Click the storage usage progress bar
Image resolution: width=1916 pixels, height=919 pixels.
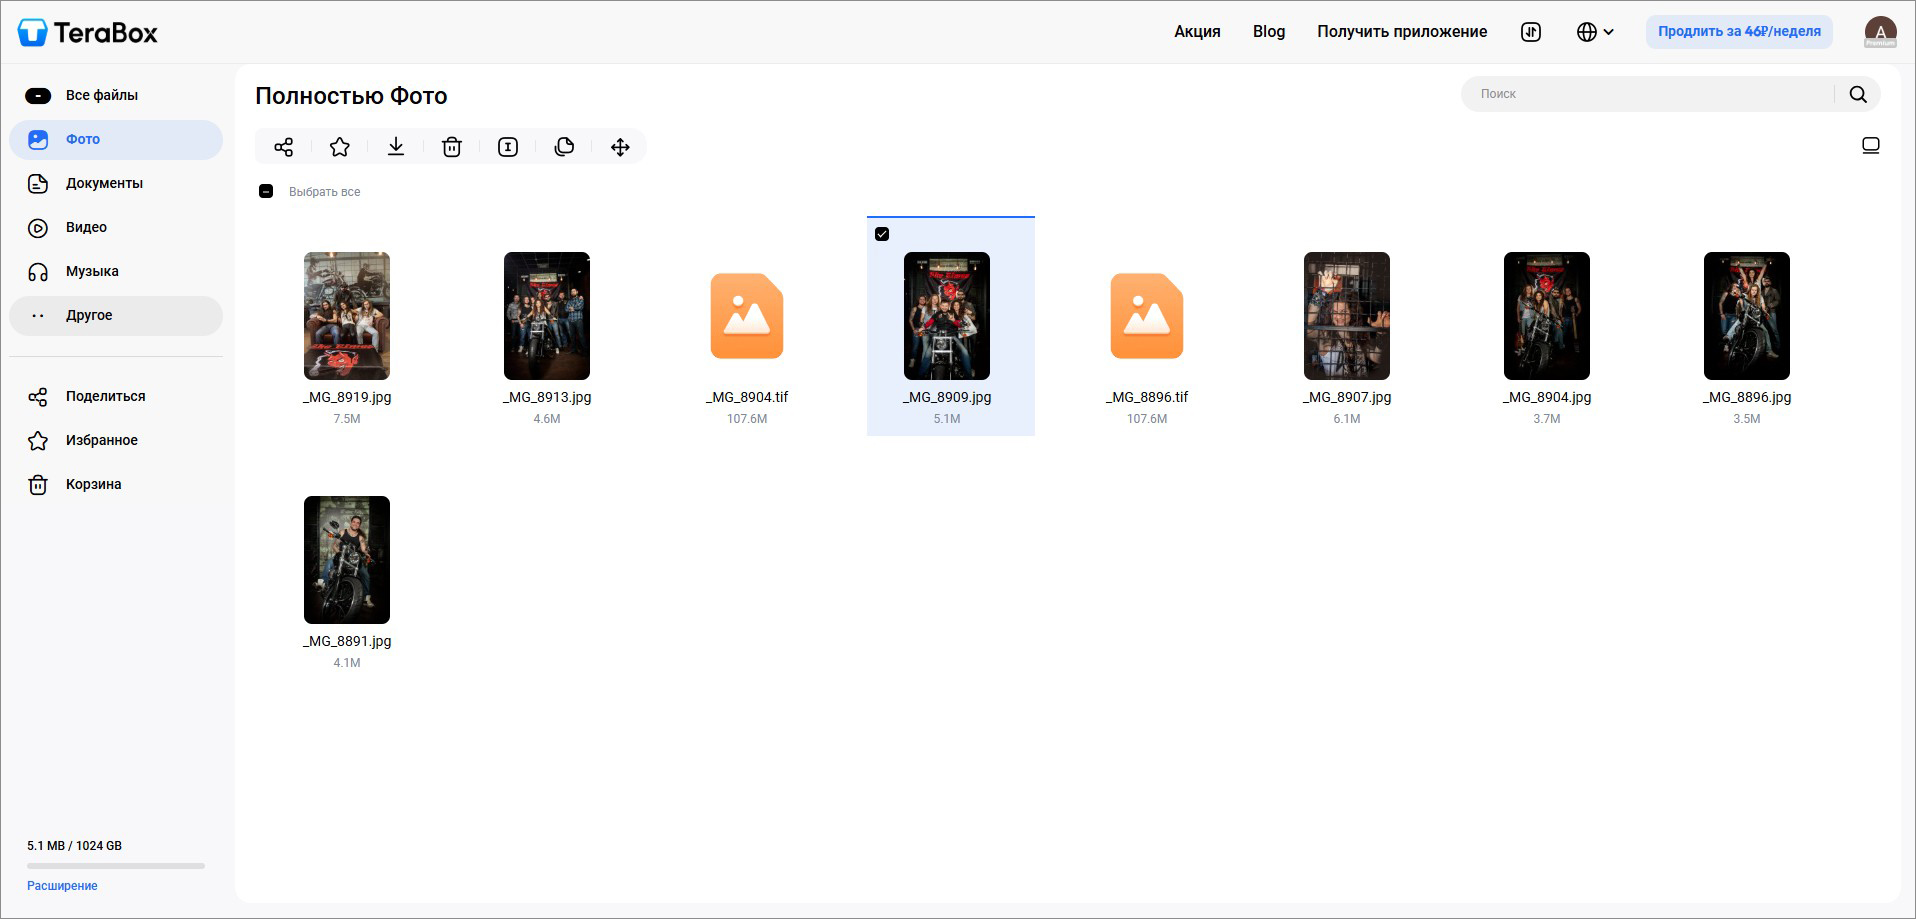[x=116, y=866]
